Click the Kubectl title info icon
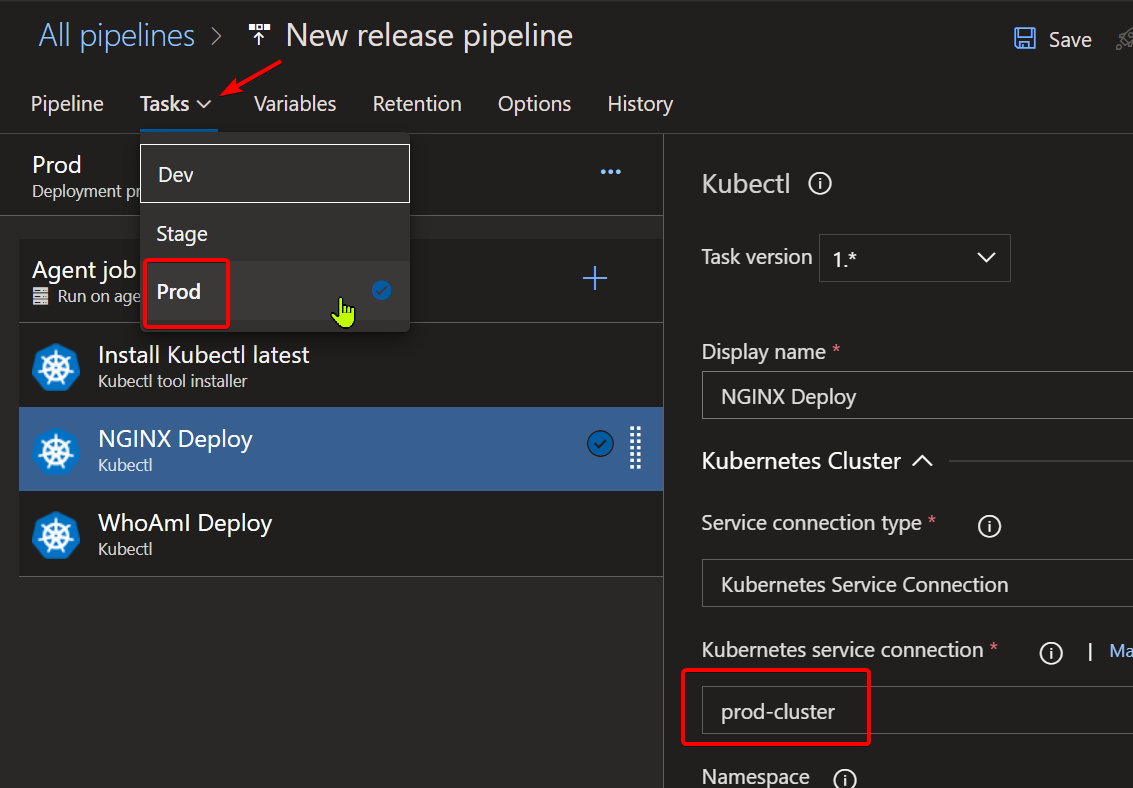The width and height of the screenshot is (1133, 788). (x=820, y=184)
